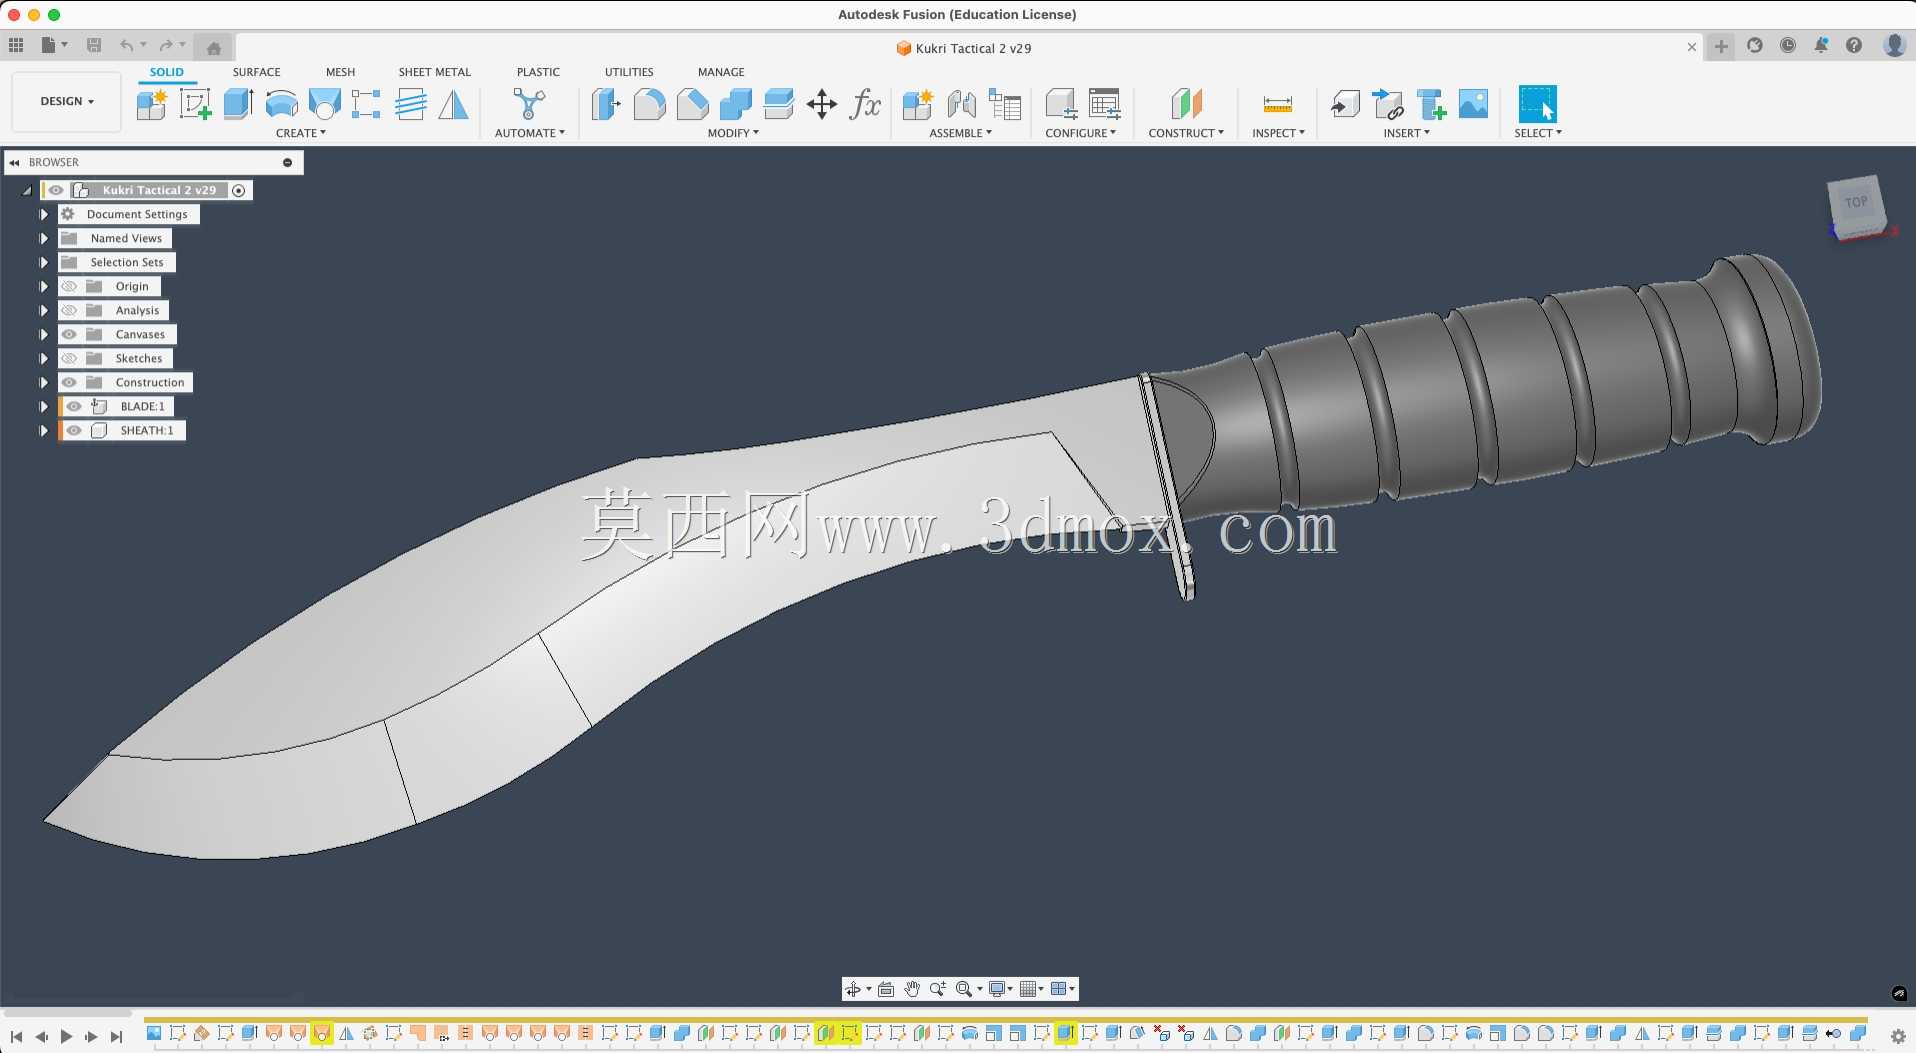Switch to the MESH tab
This screenshot has width=1916, height=1053.
pyautogui.click(x=340, y=72)
